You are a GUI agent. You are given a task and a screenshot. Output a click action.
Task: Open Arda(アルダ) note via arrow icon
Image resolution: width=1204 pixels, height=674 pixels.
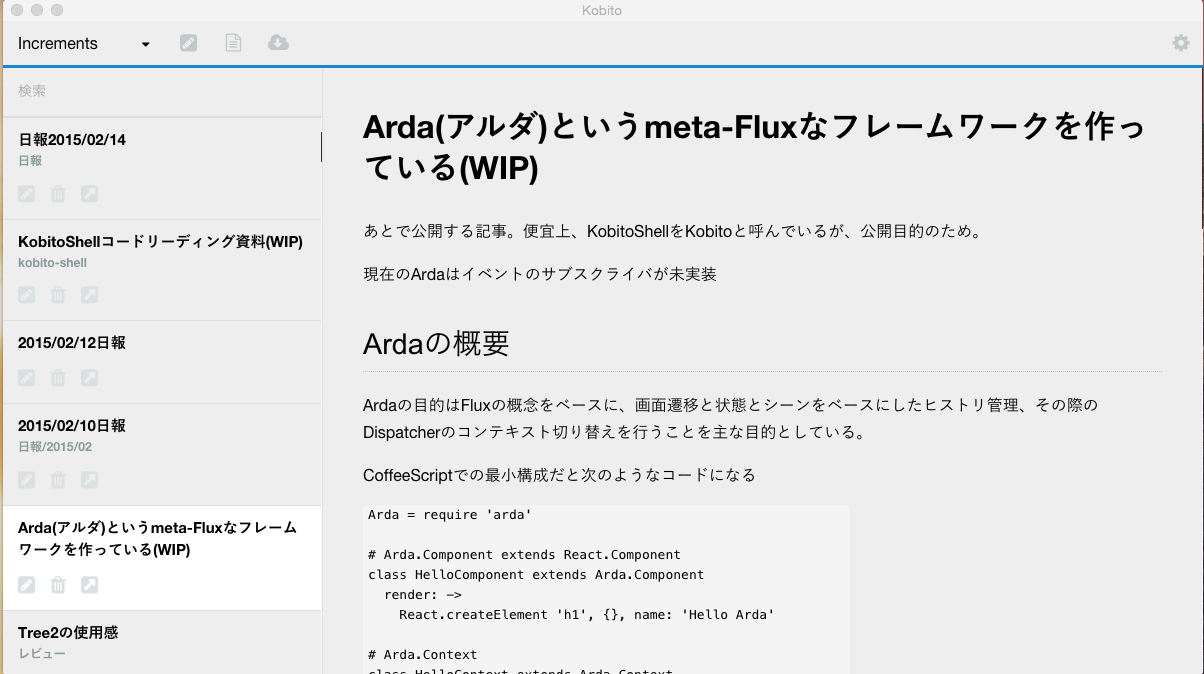pos(89,585)
